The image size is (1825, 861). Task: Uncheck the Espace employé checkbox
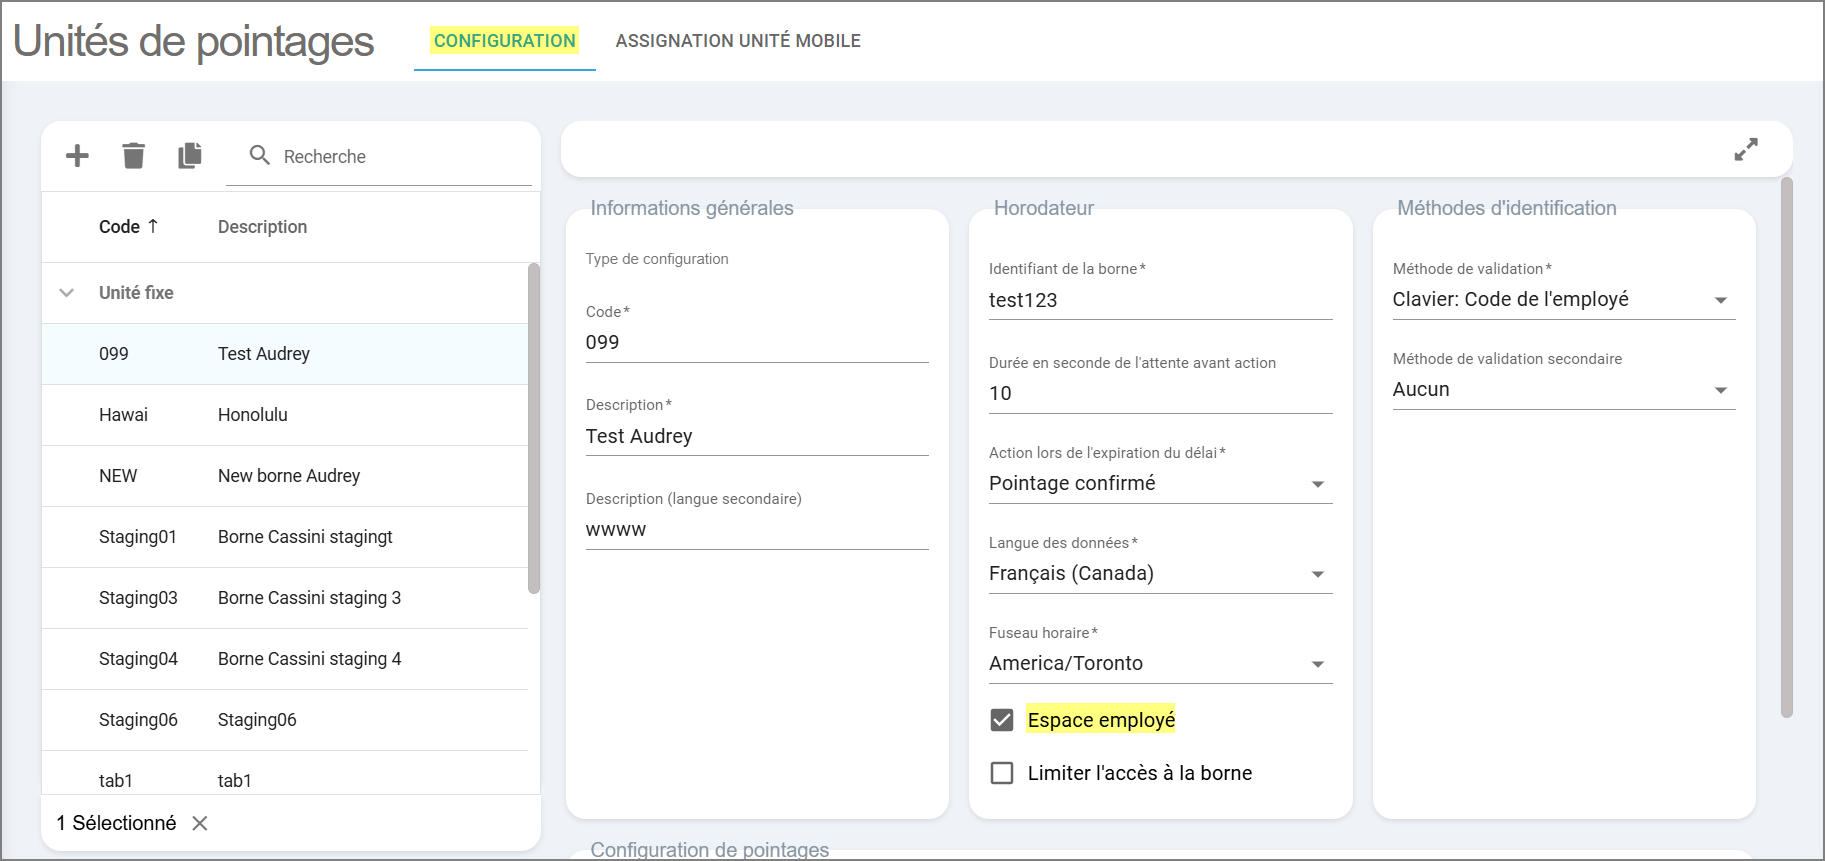1002,720
